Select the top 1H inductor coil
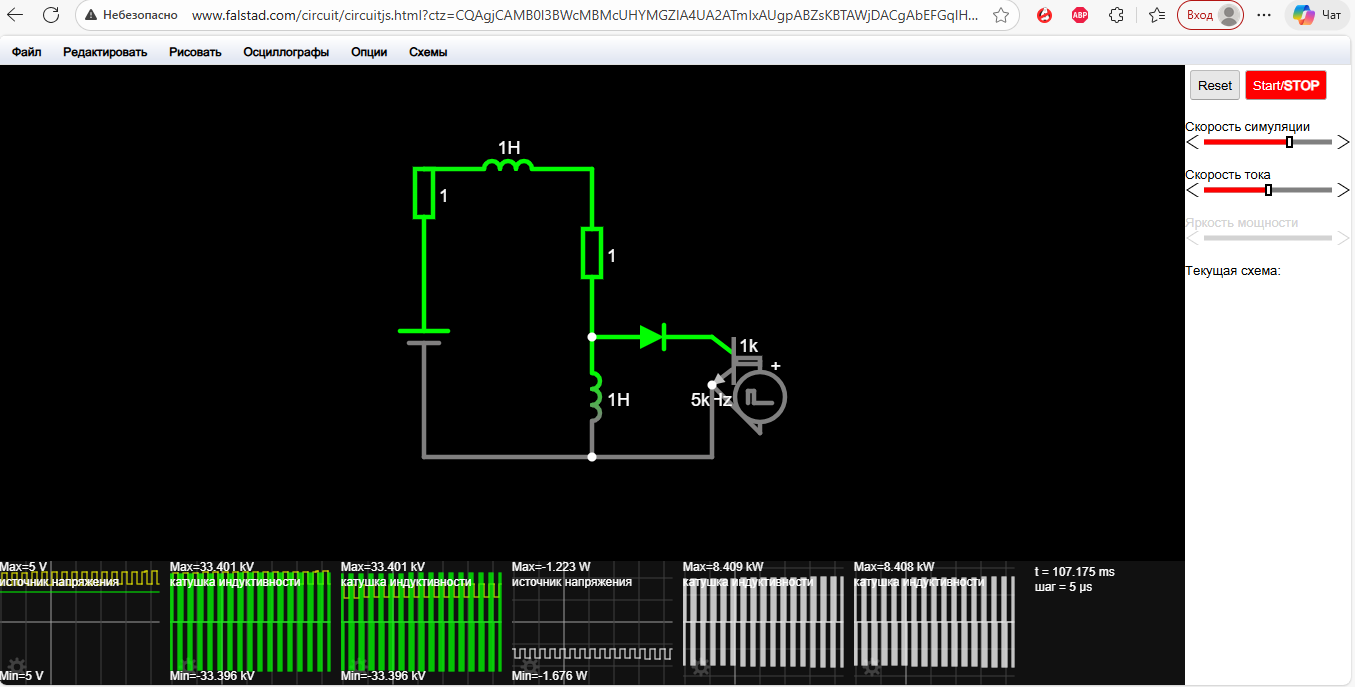Image resolution: width=1355 pixels, height=687 pixels. [508, 166]
